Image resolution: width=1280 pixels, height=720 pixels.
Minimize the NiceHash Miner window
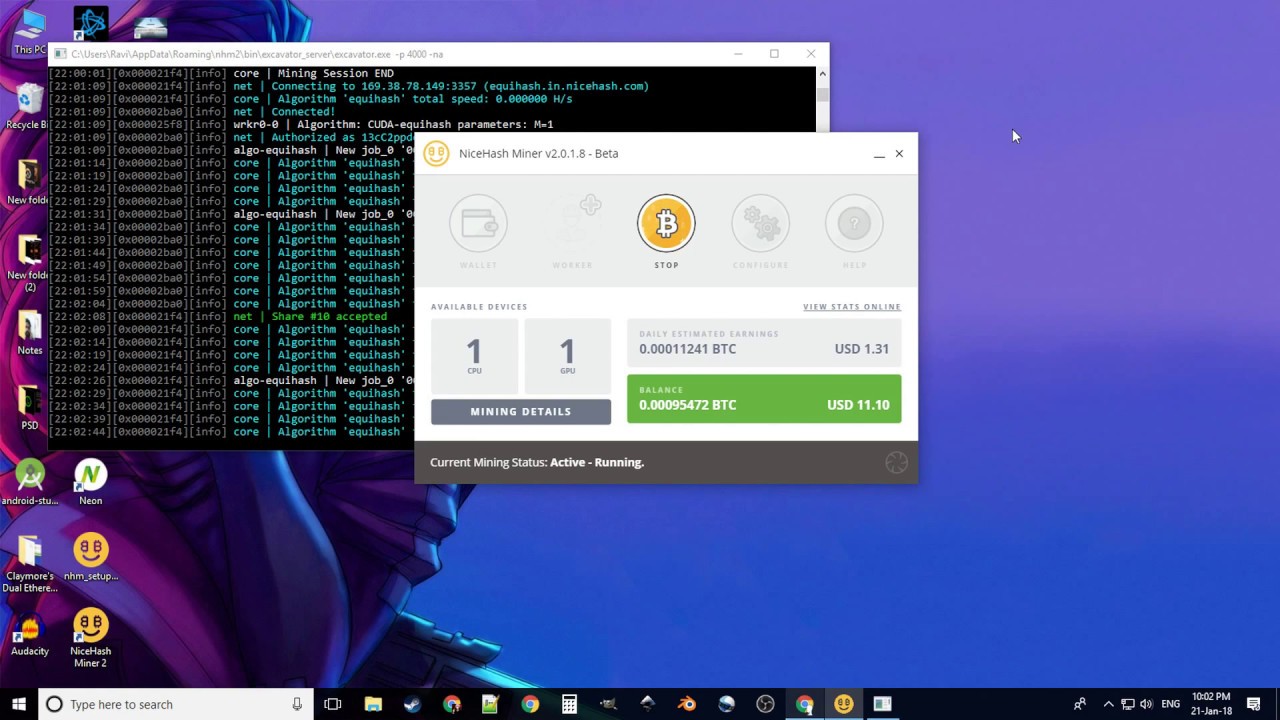coord(879,154)
